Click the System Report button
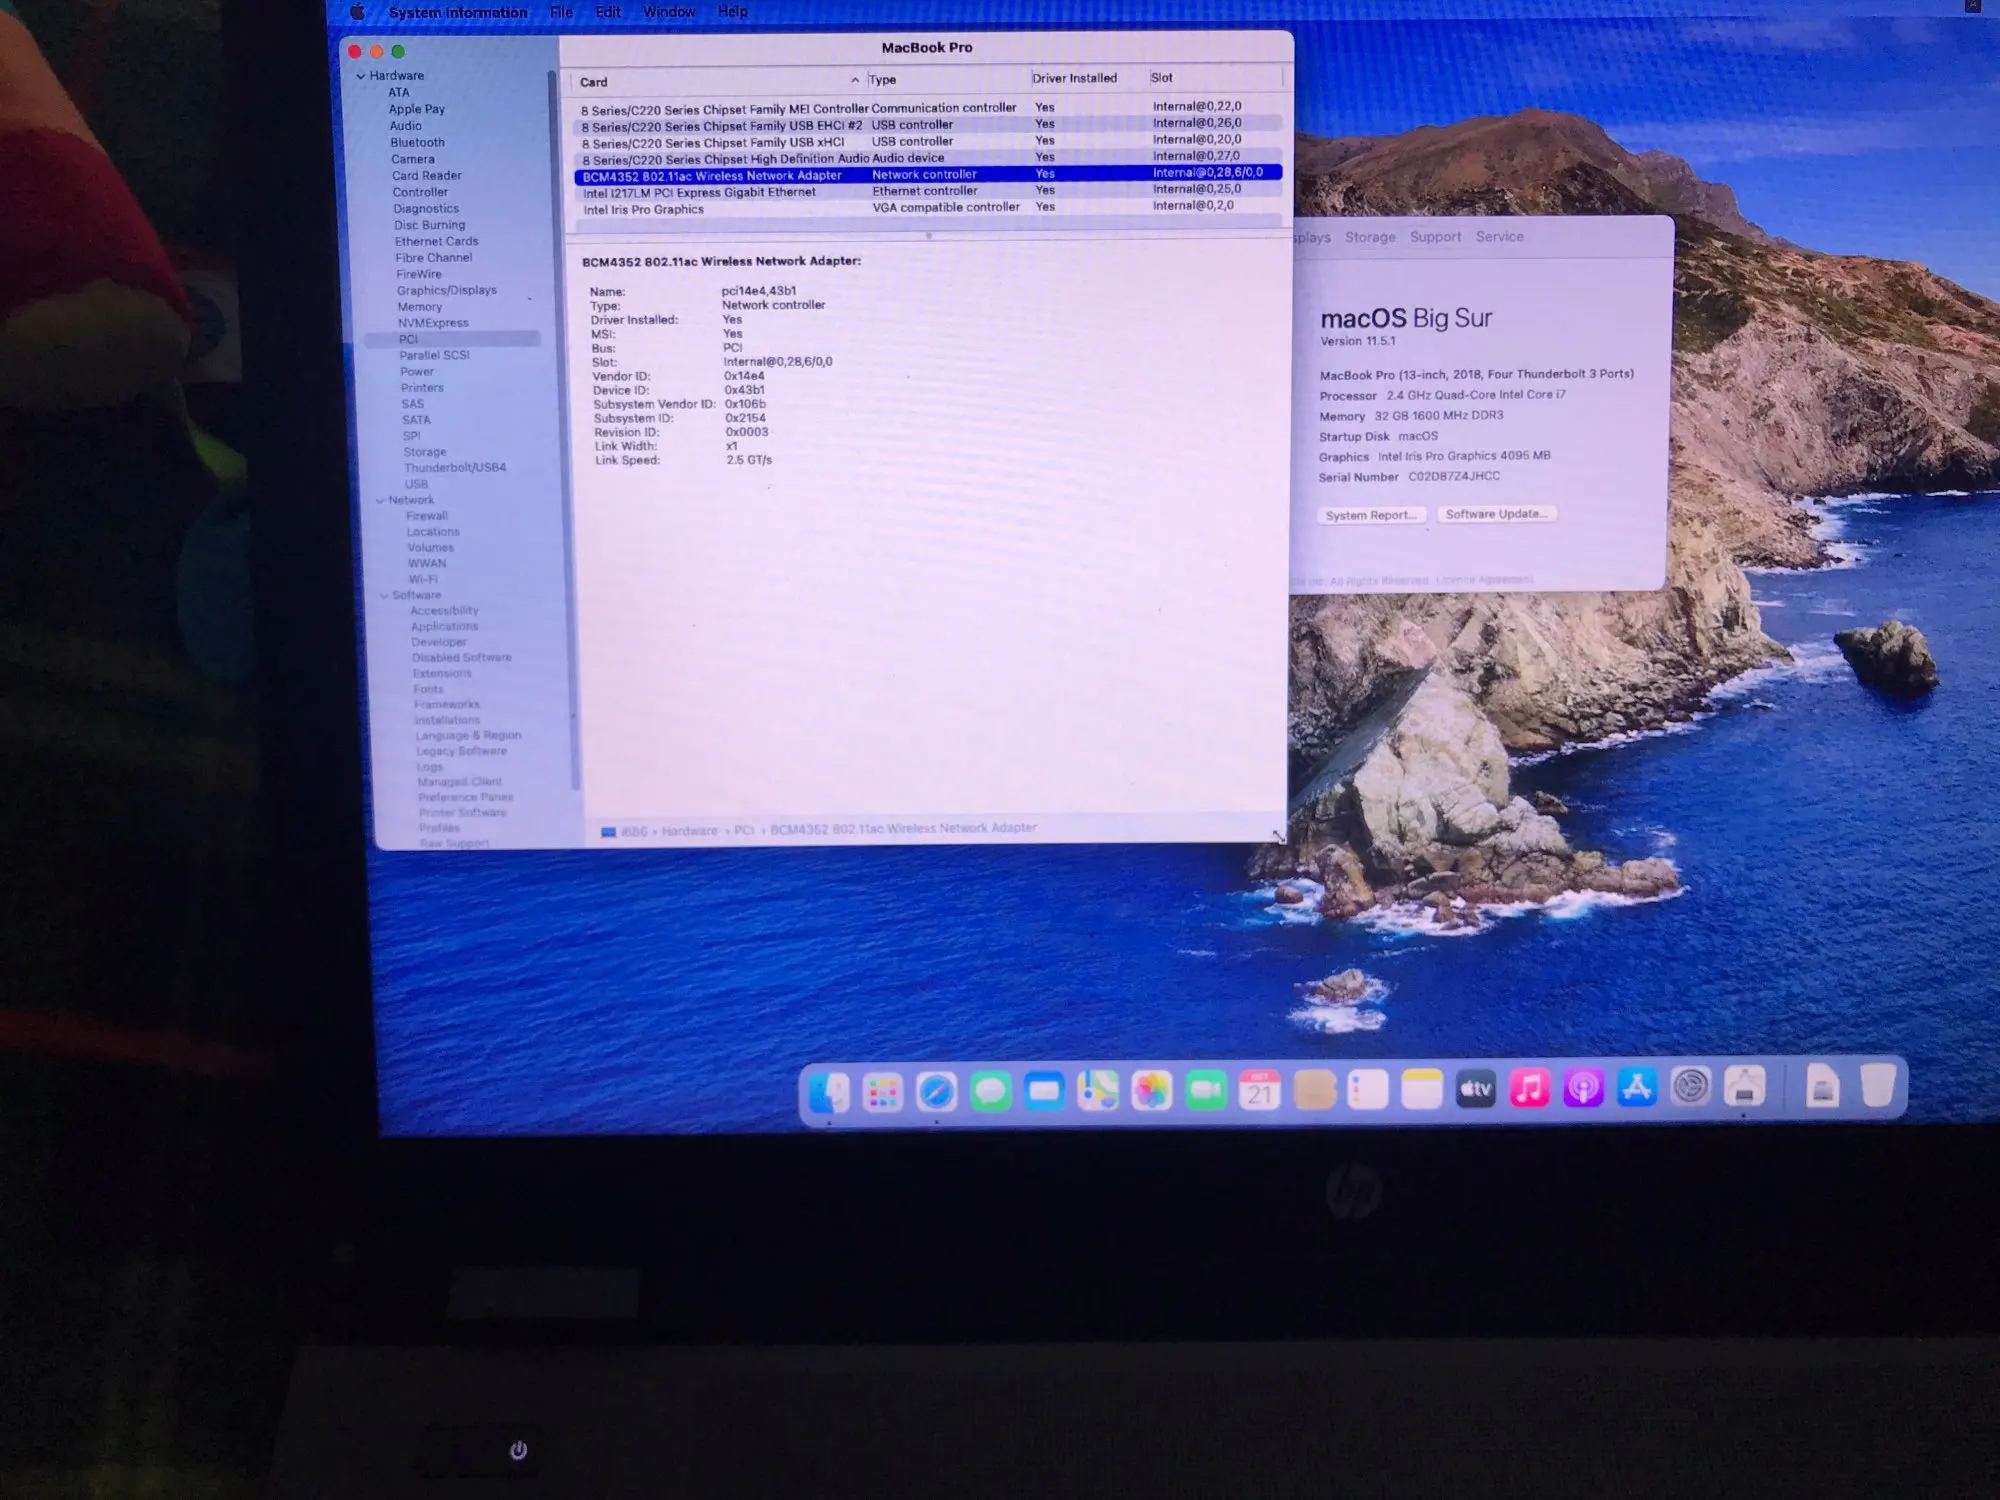 click(x=1370, y=515)
